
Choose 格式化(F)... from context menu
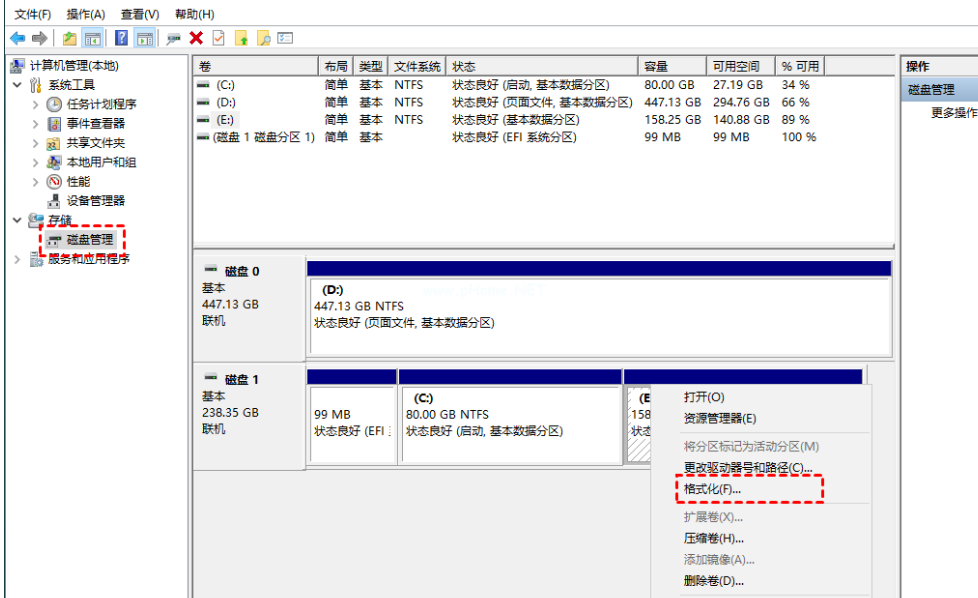712,490
